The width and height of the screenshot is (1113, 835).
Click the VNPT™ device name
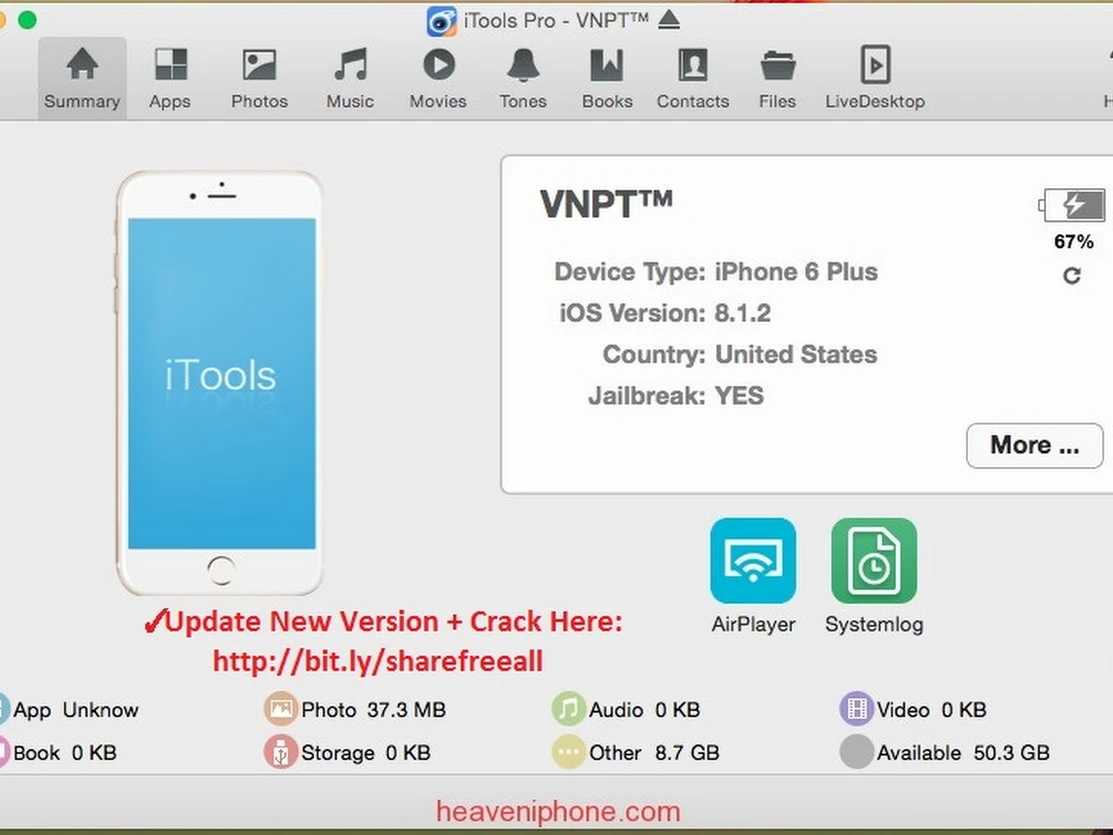[606, 204]
